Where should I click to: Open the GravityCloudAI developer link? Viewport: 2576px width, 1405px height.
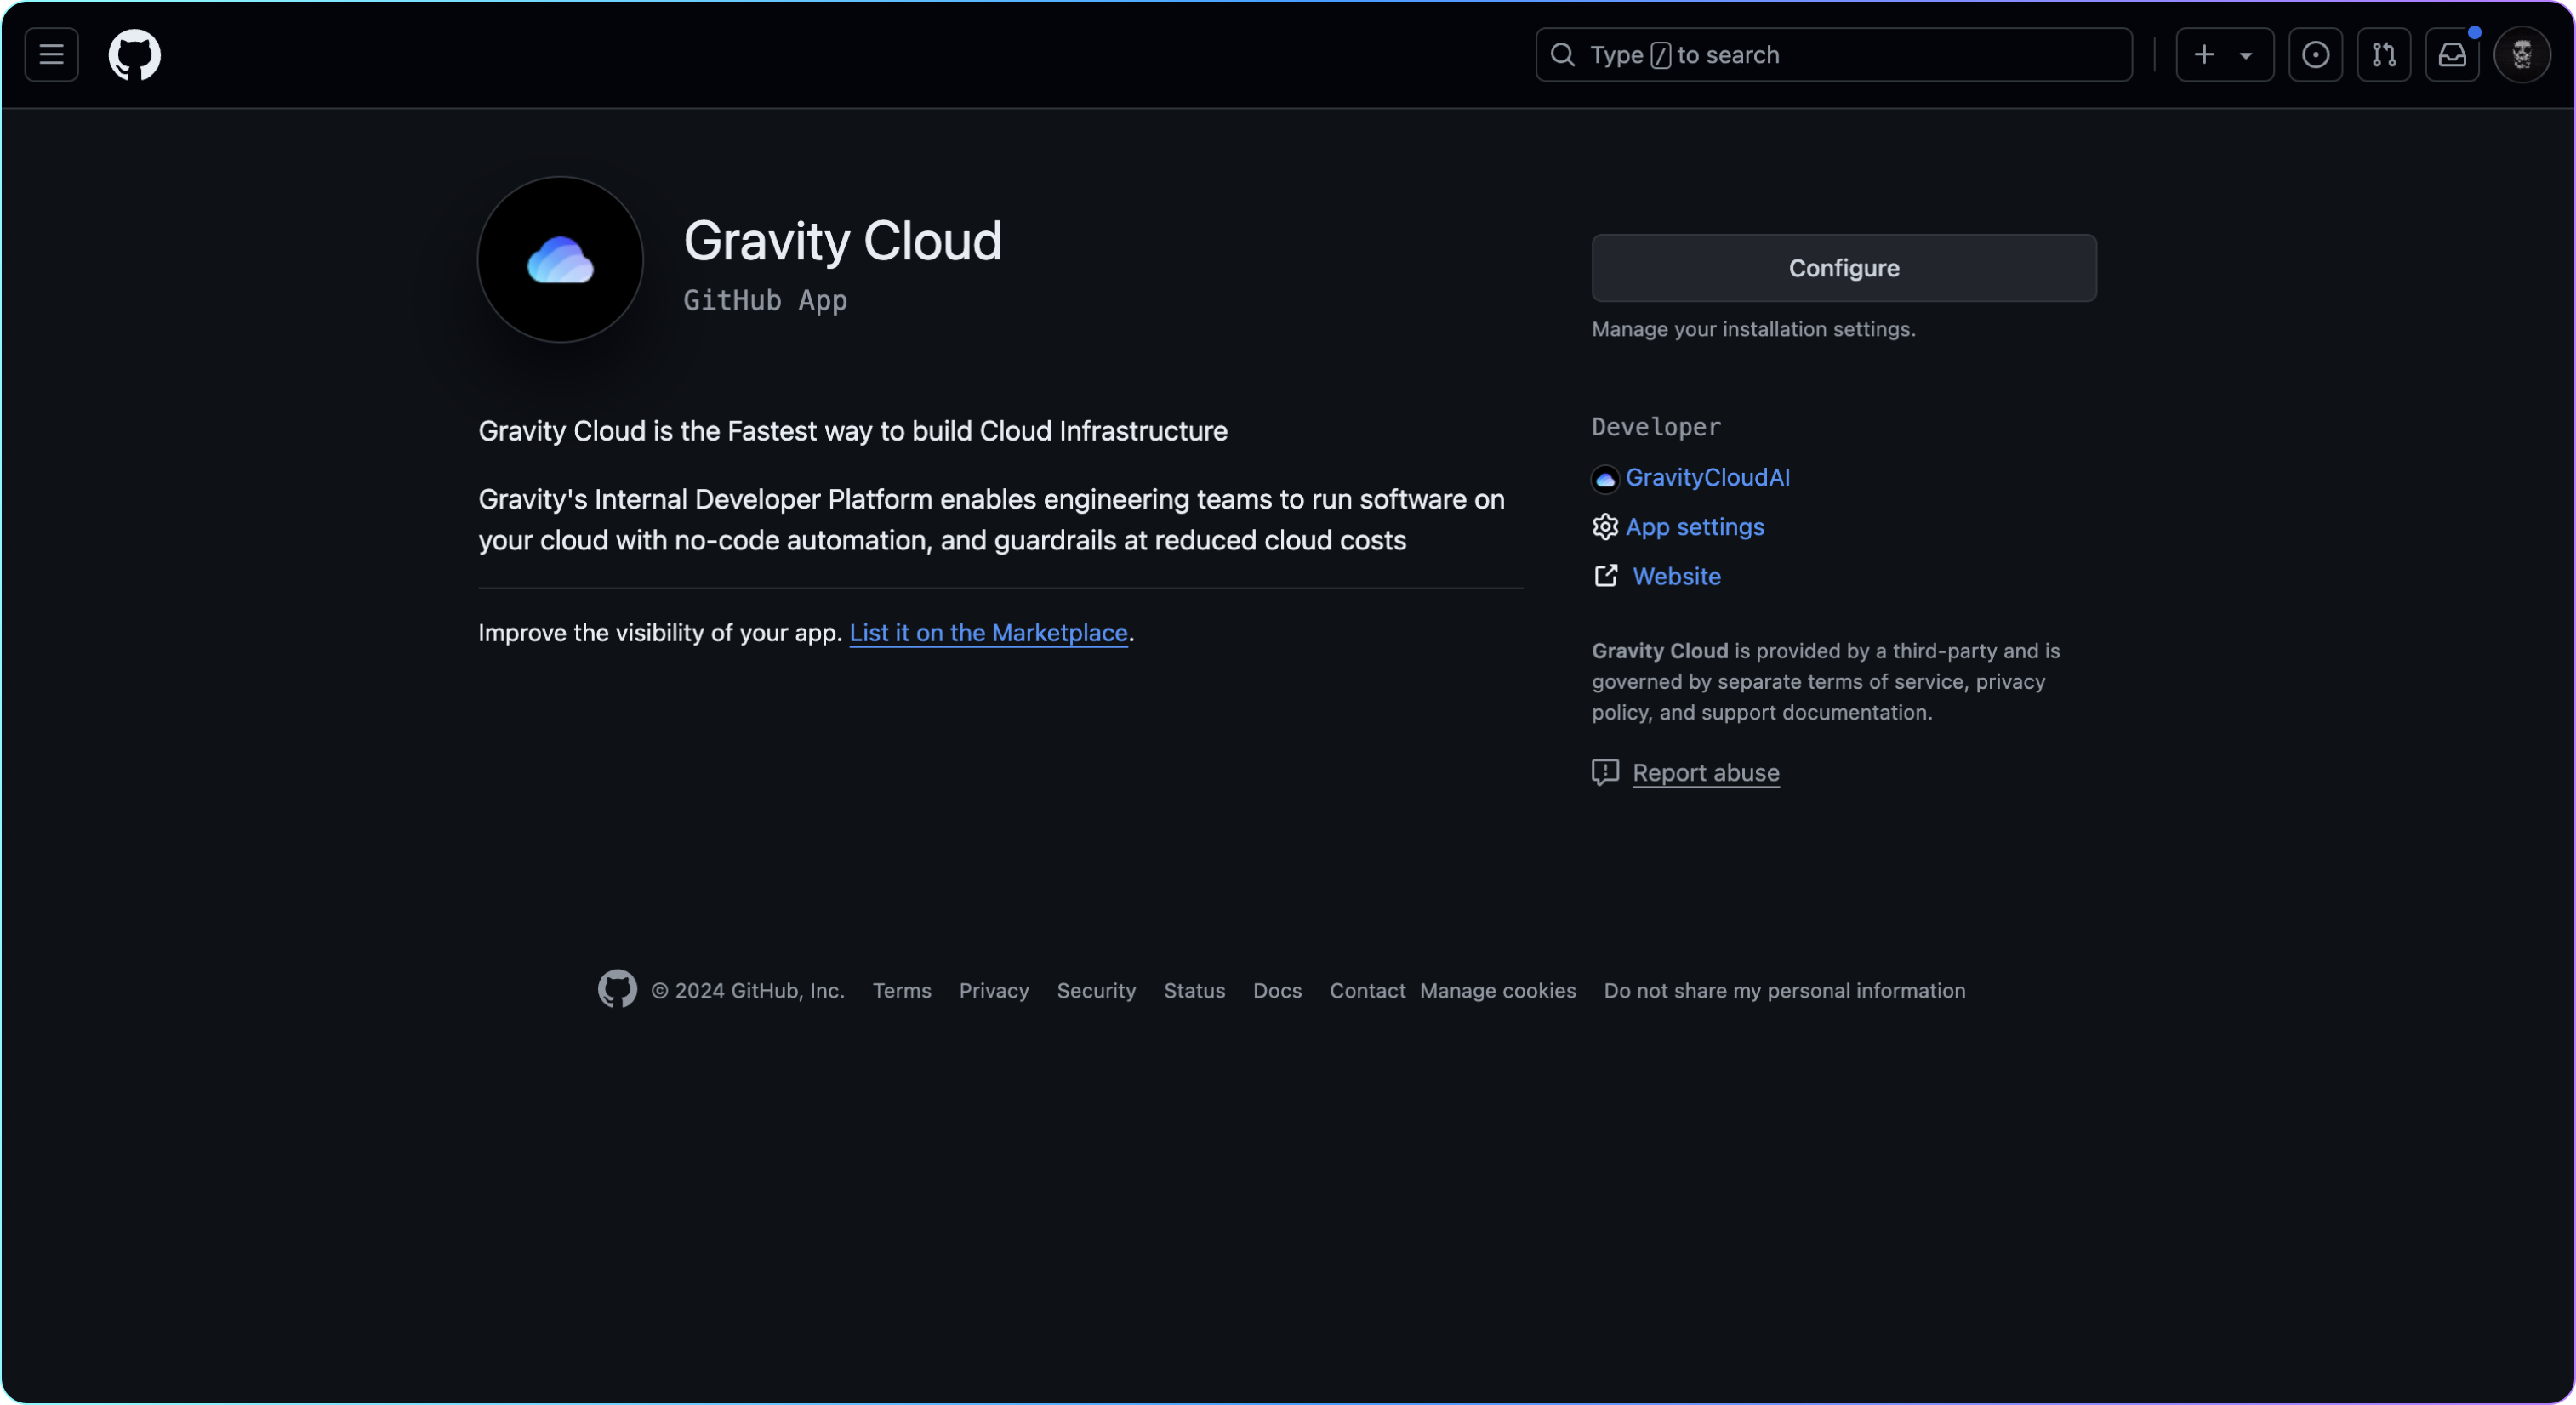(1707, 478)
